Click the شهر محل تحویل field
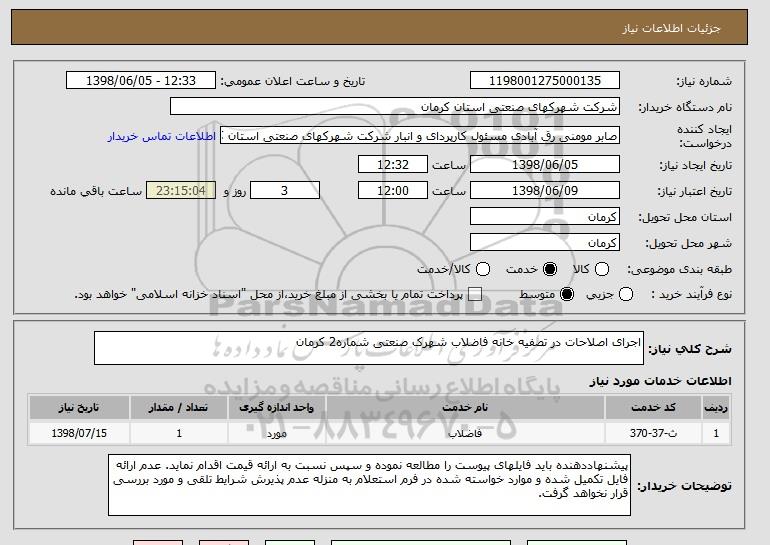This screenshot has height=545, width=770. pos(545,243)
